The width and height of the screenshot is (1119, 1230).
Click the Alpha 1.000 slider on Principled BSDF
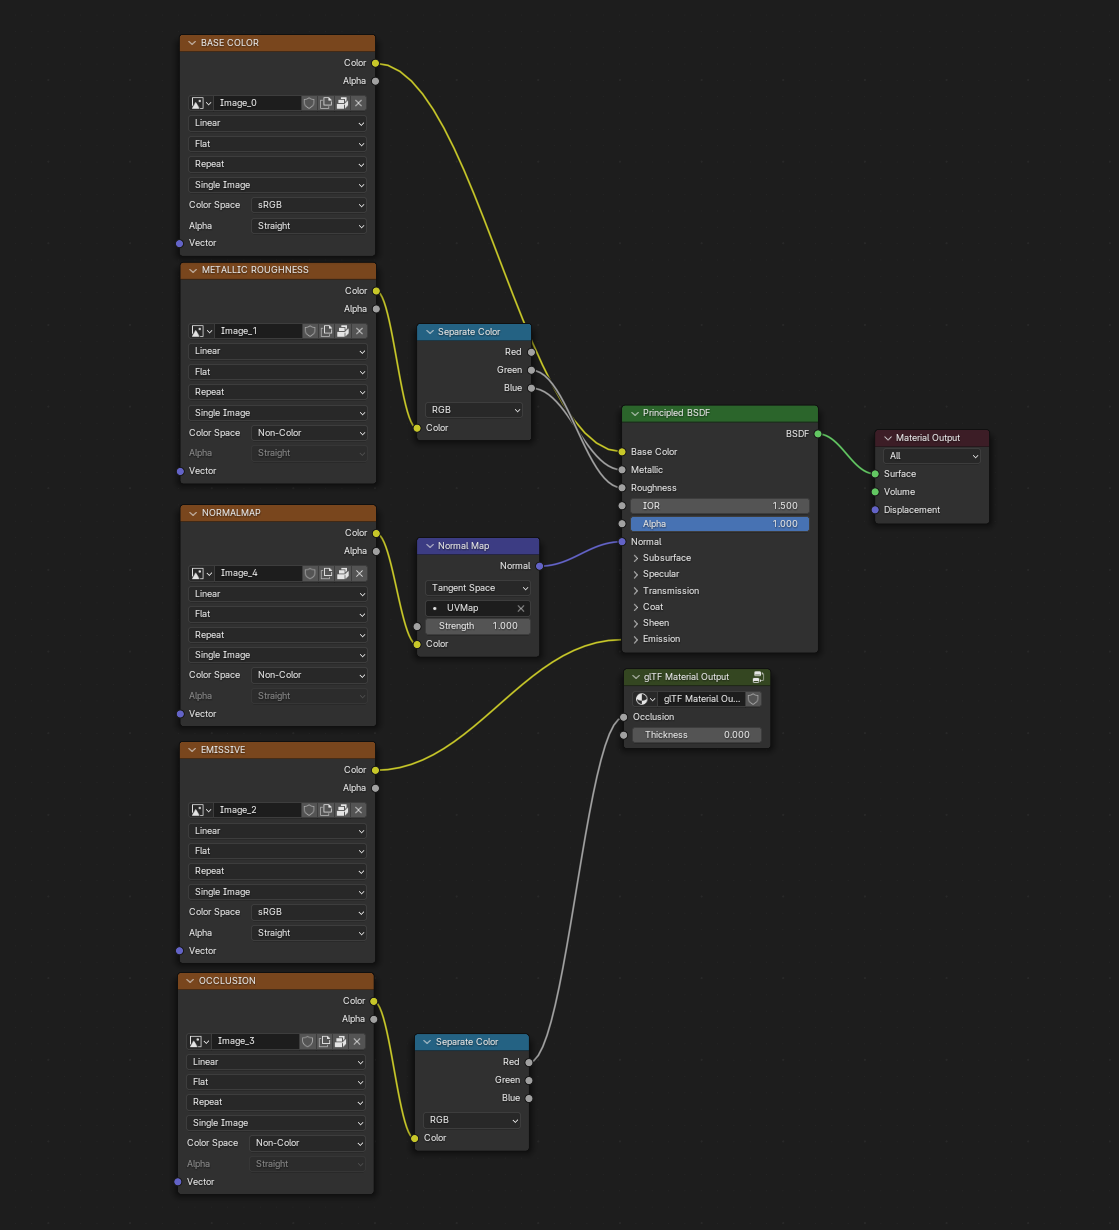(x=719, y=523)
